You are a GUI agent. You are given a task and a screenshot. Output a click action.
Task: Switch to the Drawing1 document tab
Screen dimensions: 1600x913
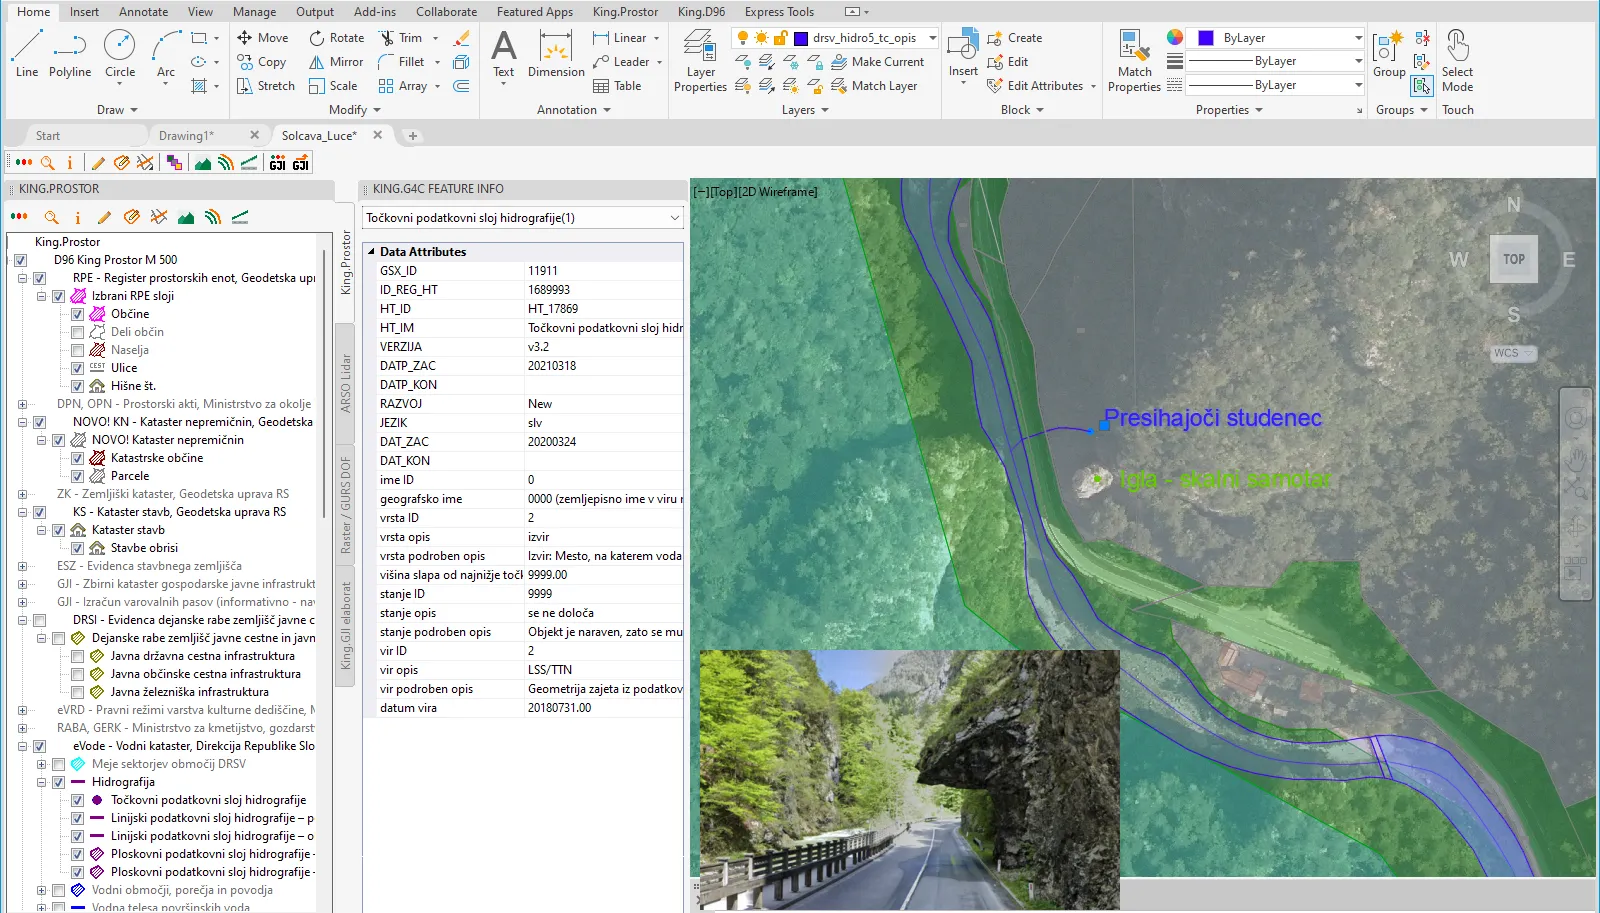(x=186, y=136)
